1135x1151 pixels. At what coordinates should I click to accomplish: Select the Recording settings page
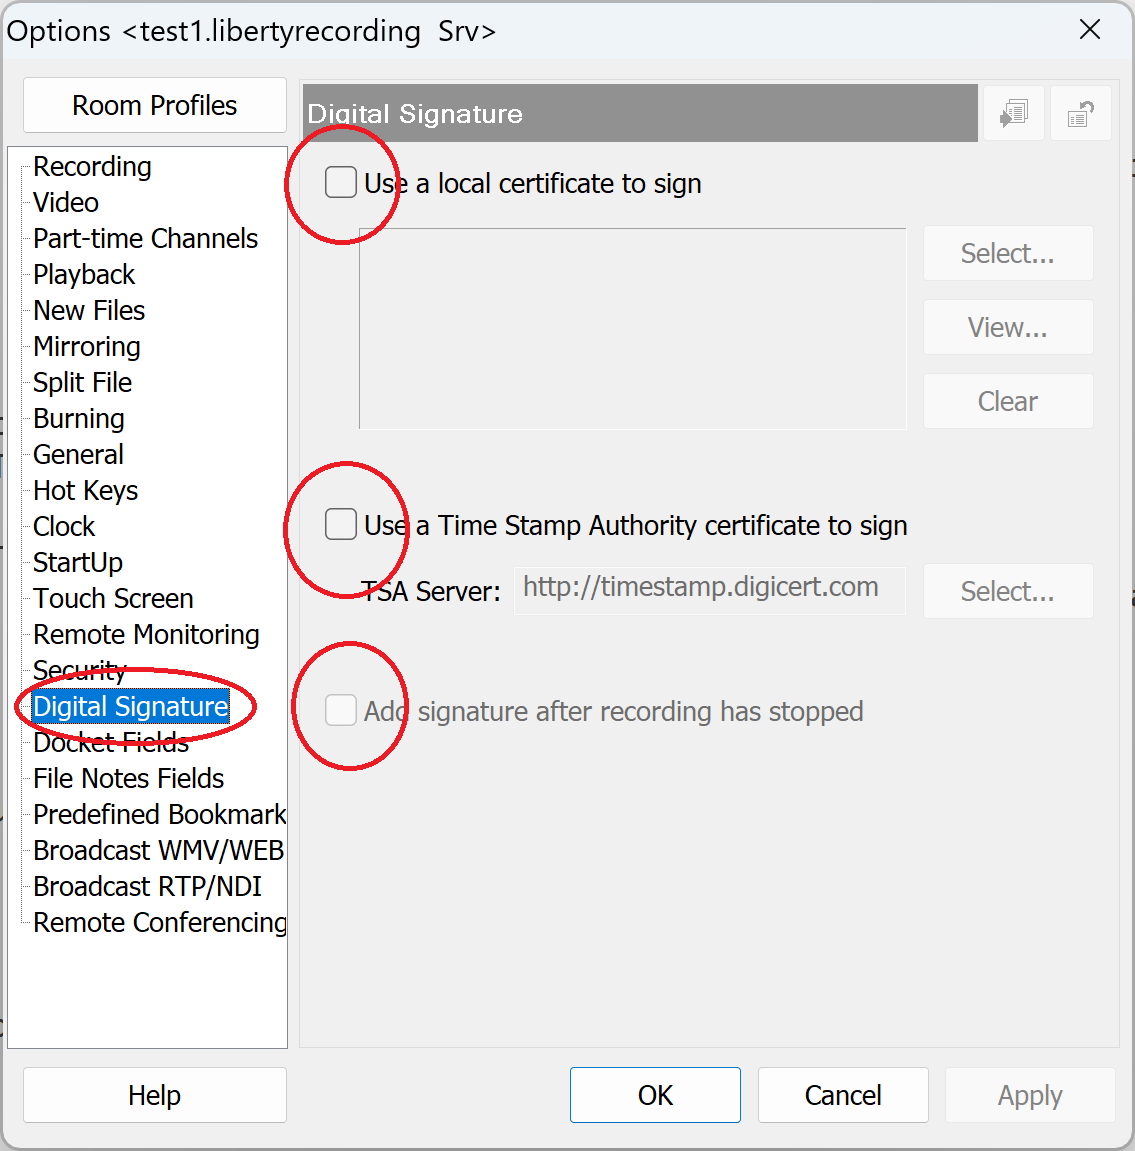pyautogui.click(x=92, y=166)
